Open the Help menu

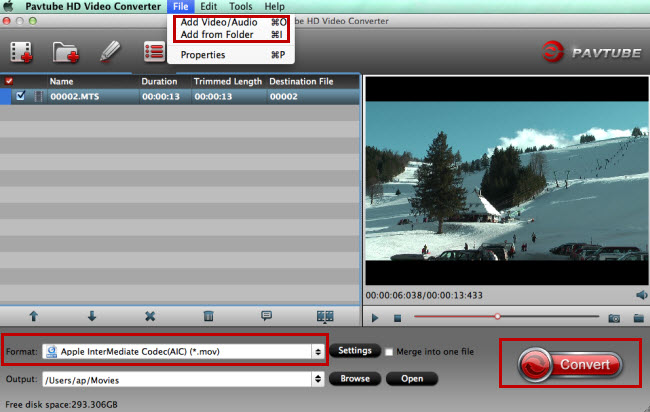(274, 6)
